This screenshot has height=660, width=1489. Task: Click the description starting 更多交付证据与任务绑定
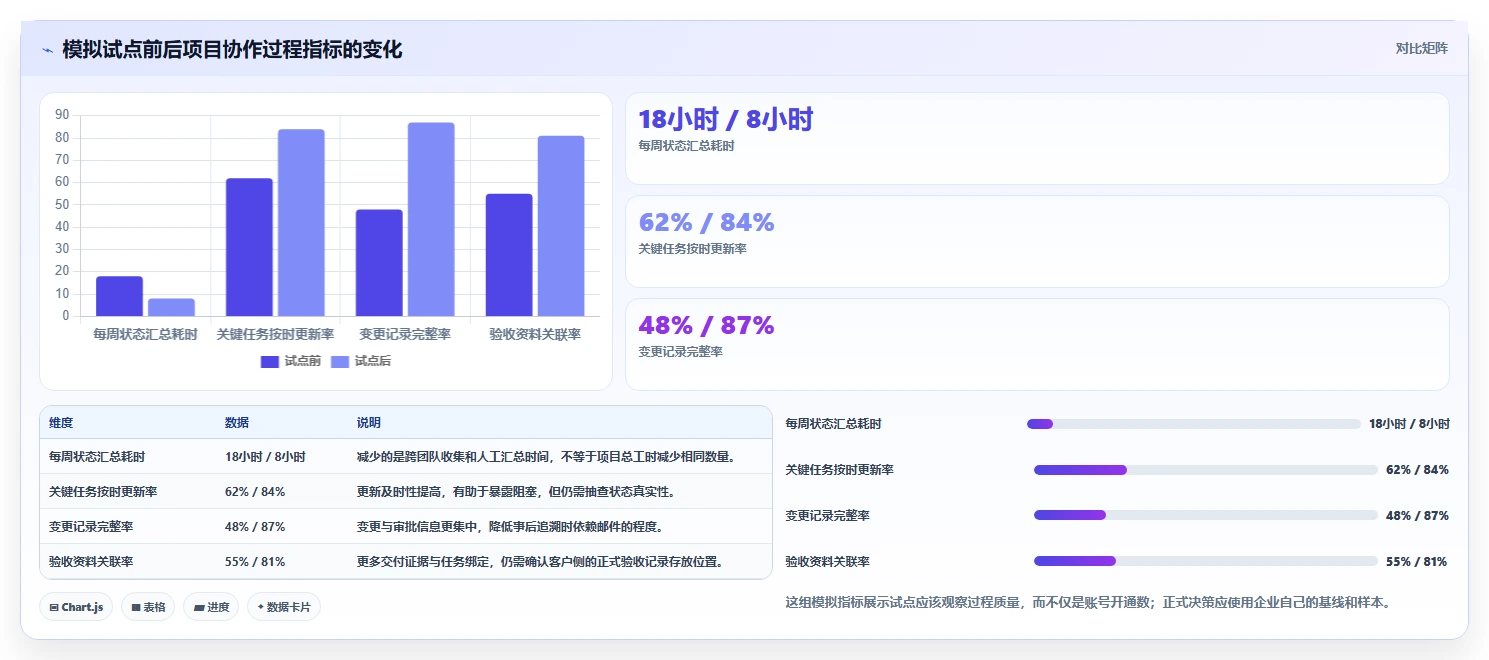tap(540, 562)
